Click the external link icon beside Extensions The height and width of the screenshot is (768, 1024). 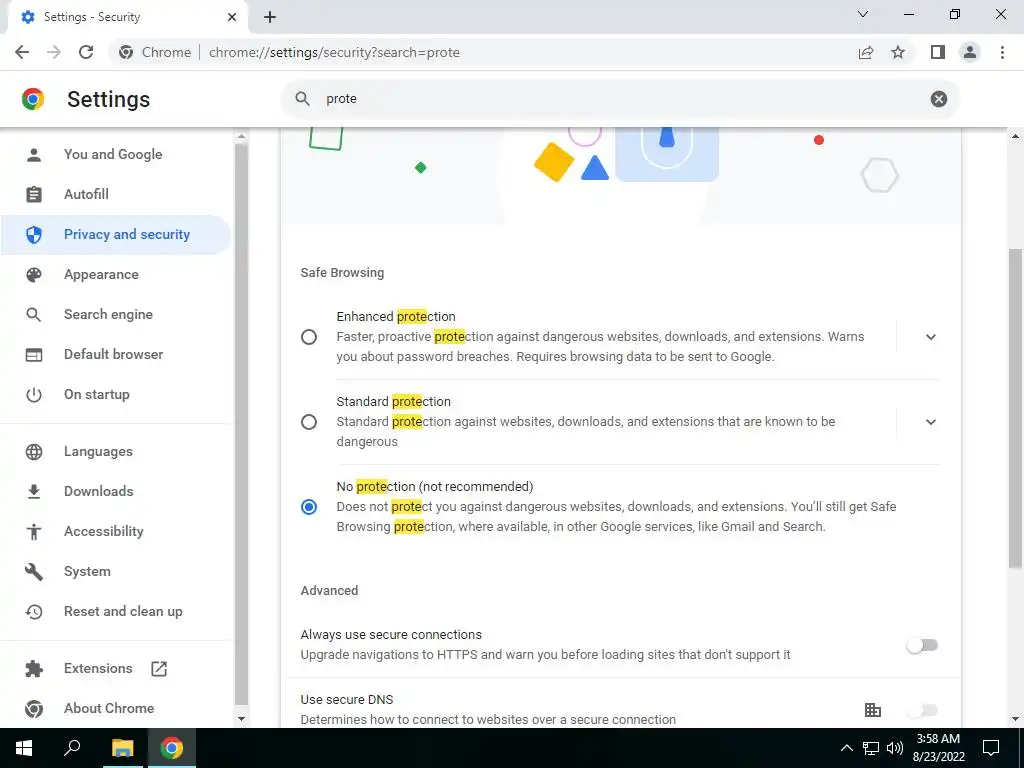click(159, 669)
